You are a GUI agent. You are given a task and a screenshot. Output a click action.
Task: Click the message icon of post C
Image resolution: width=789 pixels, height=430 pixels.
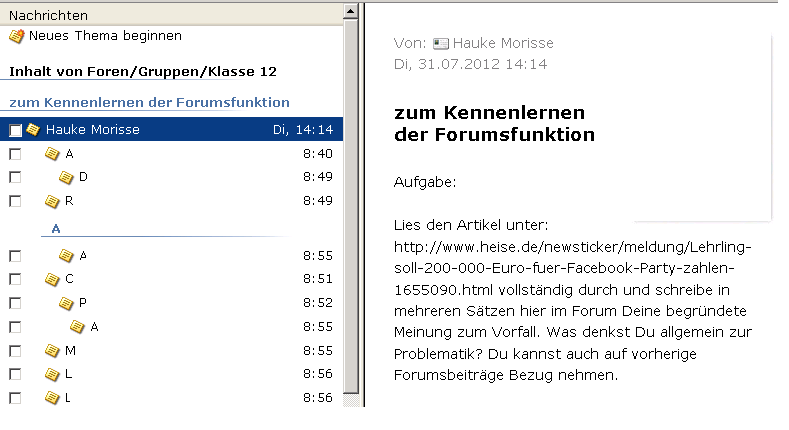coord(52,279)
